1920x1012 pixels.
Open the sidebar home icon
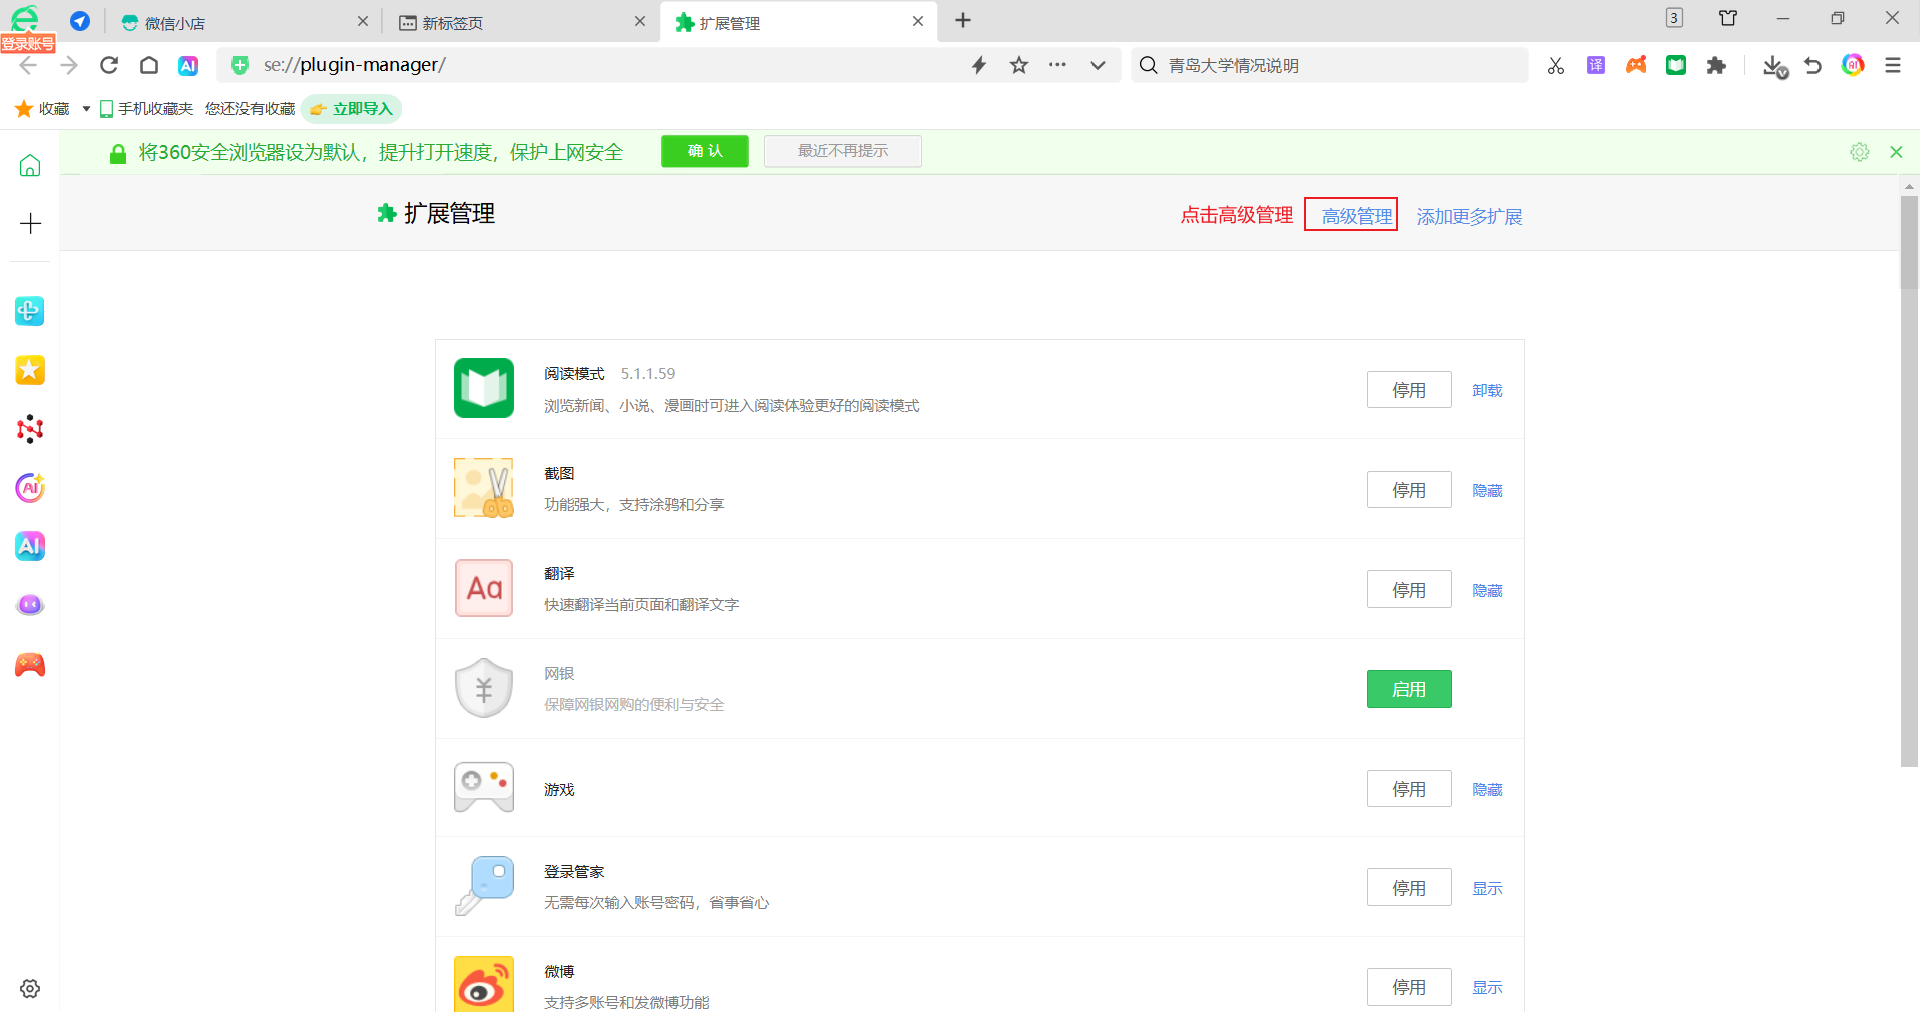[30, 165]
